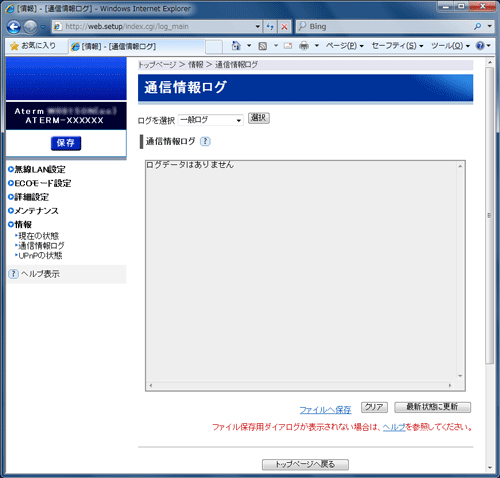Image resolution: width=500 pixels, height=478 pixels.
Task: Click the 最新状態に更新 button
Action: [433, 407]
